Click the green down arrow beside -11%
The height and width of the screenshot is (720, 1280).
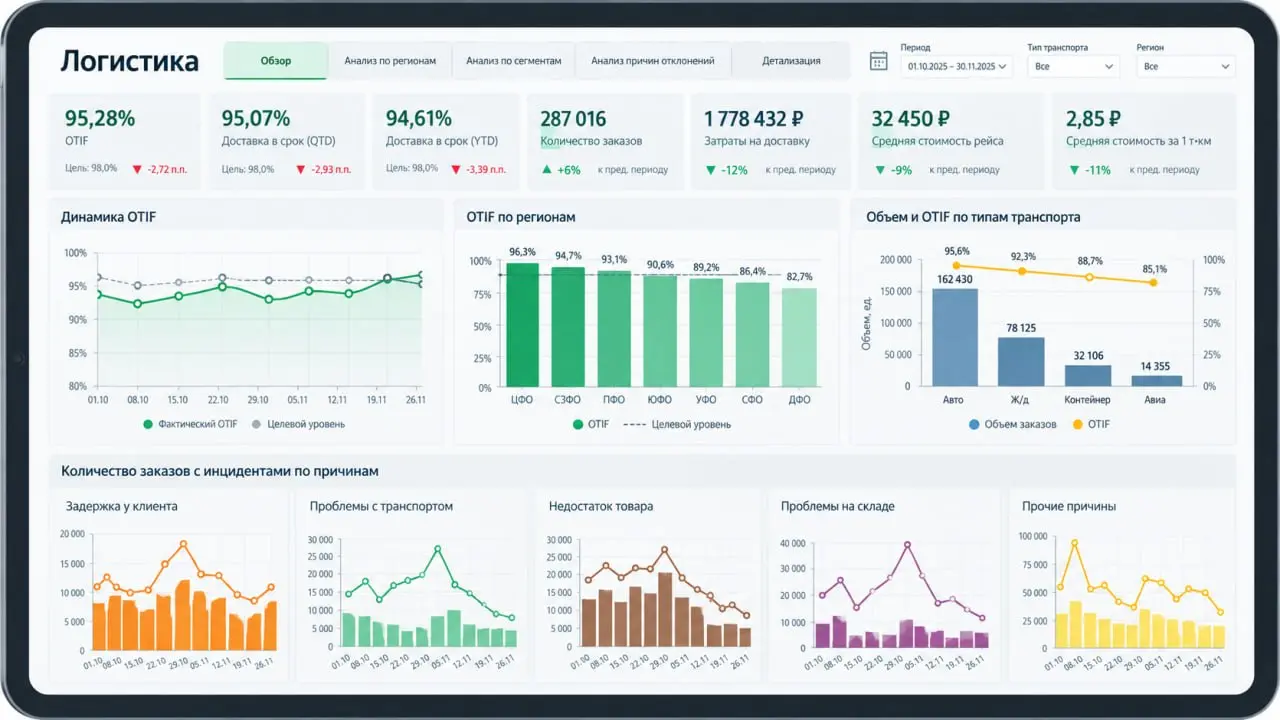point(1073,170)
